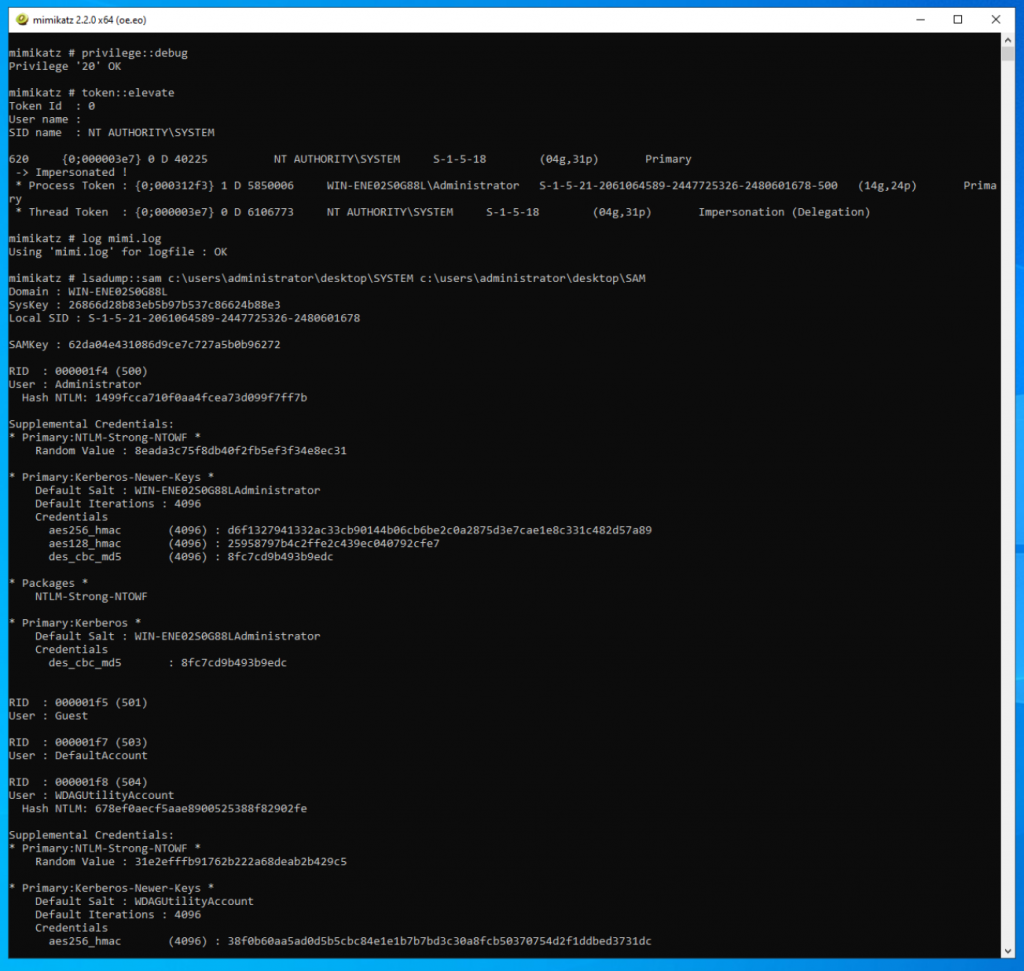Click 'Impersonation (Delegation)' in Thread Token line
The height and width of the screenshot is (971, 1024).
pyautogui.click(x=784, y=212)
